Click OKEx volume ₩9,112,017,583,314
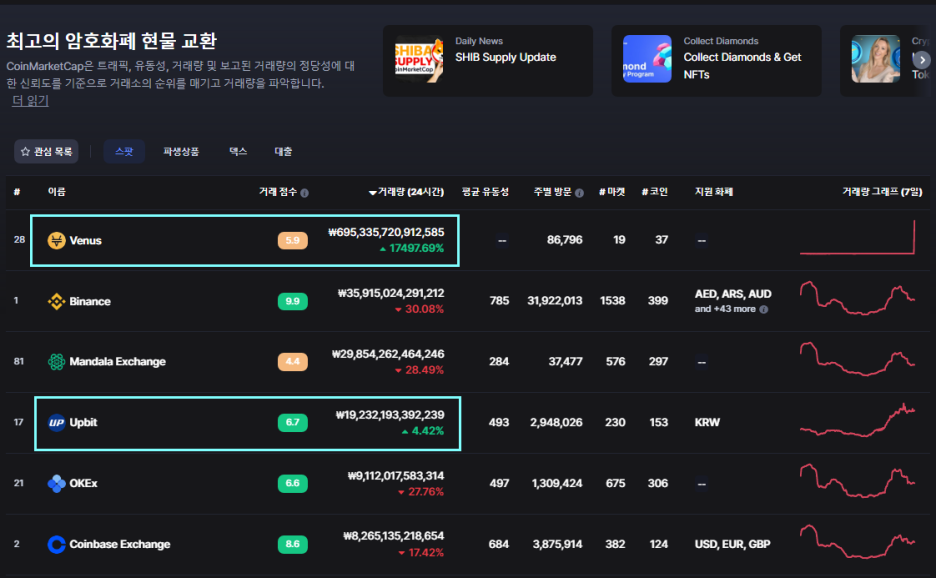The image size is (936, 578). (396, 476)
